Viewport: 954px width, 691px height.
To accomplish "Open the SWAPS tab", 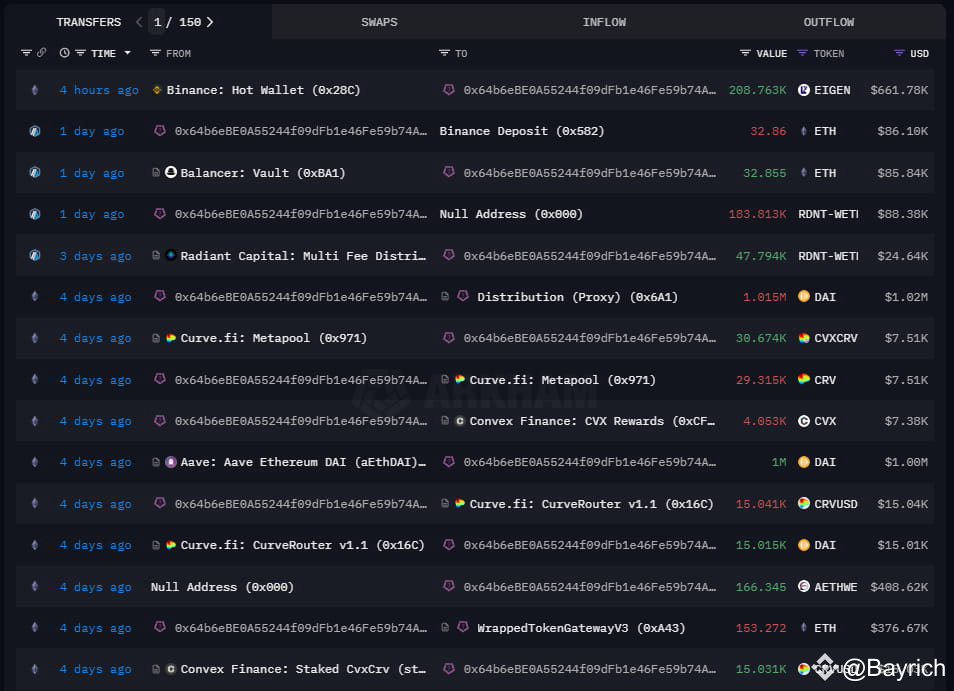I will tap(379, 22).
